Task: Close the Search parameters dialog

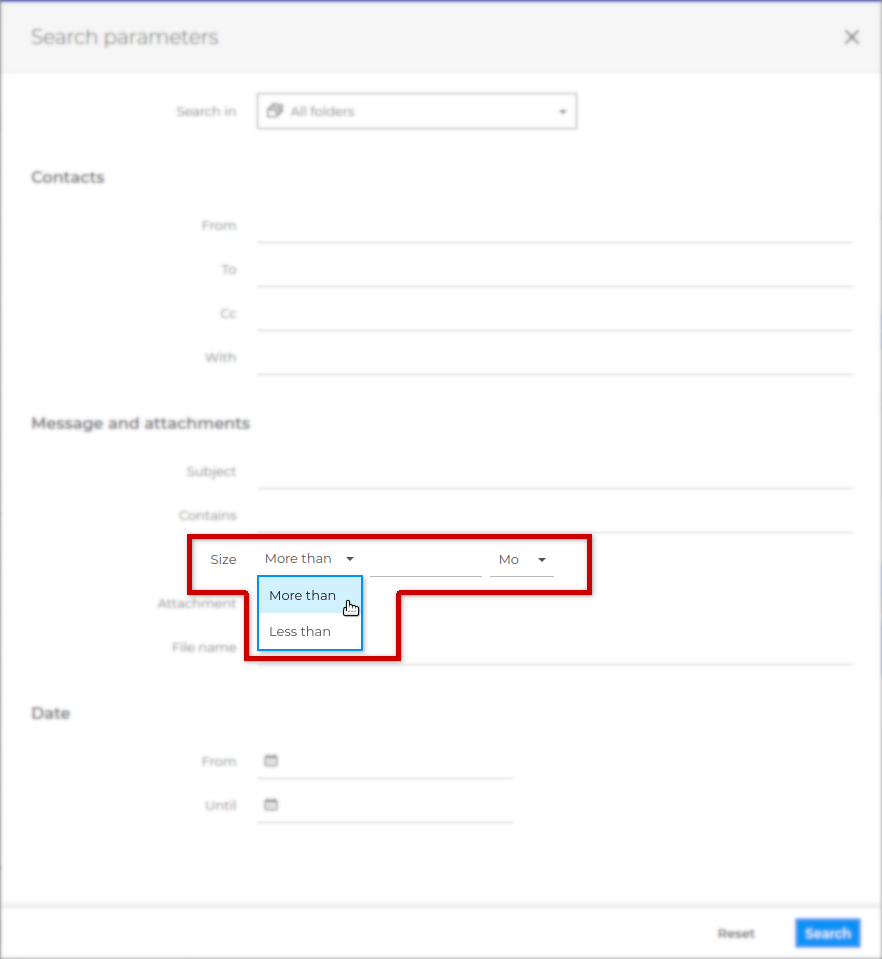Action: [x=851, y=38]
